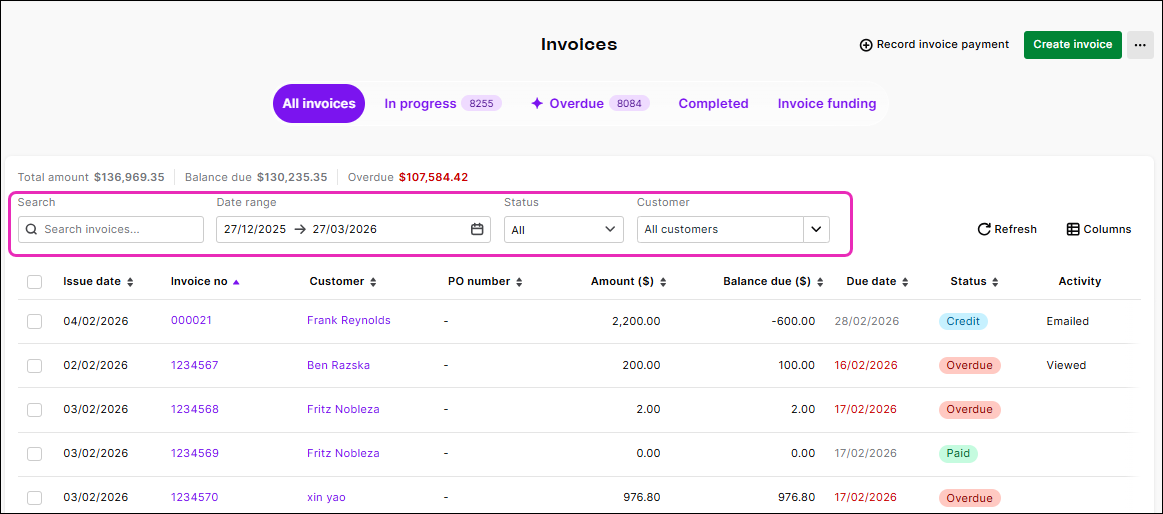Click the Balance due $130,235.35 value
This screenshot has height=514, width=1163.
click(292, 177)
